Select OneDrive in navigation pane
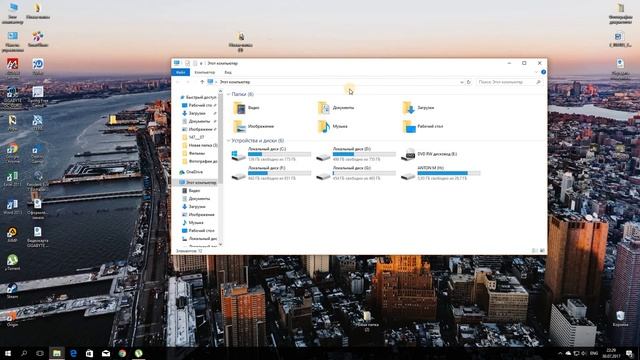Screen dimensions: 640x360 click(191, 172)
